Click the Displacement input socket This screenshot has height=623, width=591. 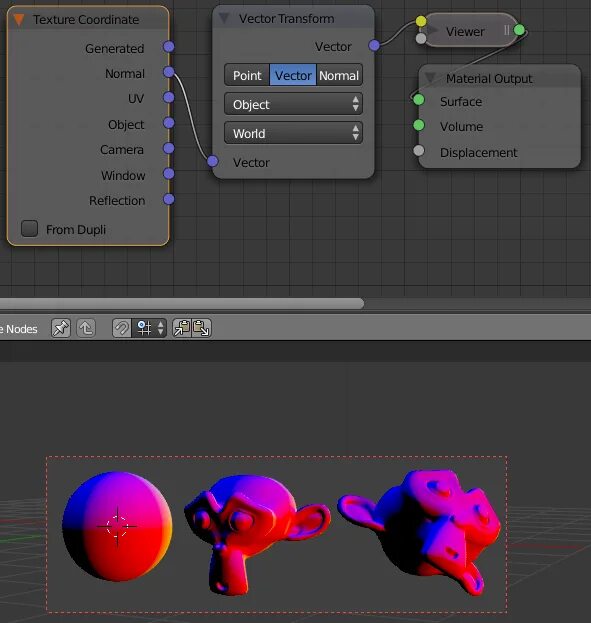pos(419,151)
